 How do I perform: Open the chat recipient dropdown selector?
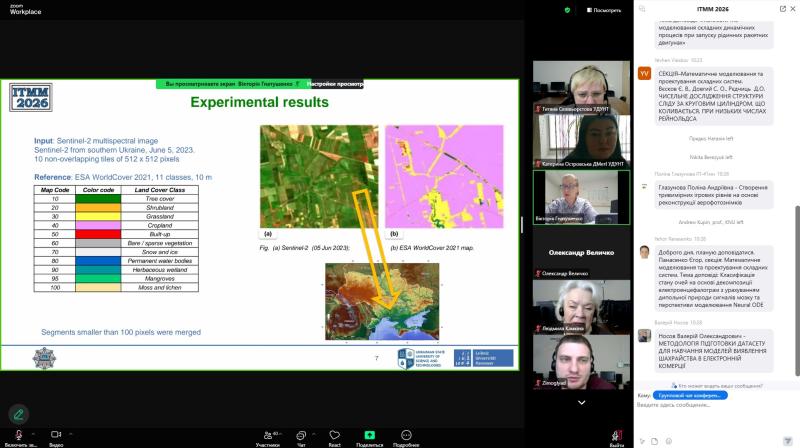pyautogui.click(x=692, y=395)
